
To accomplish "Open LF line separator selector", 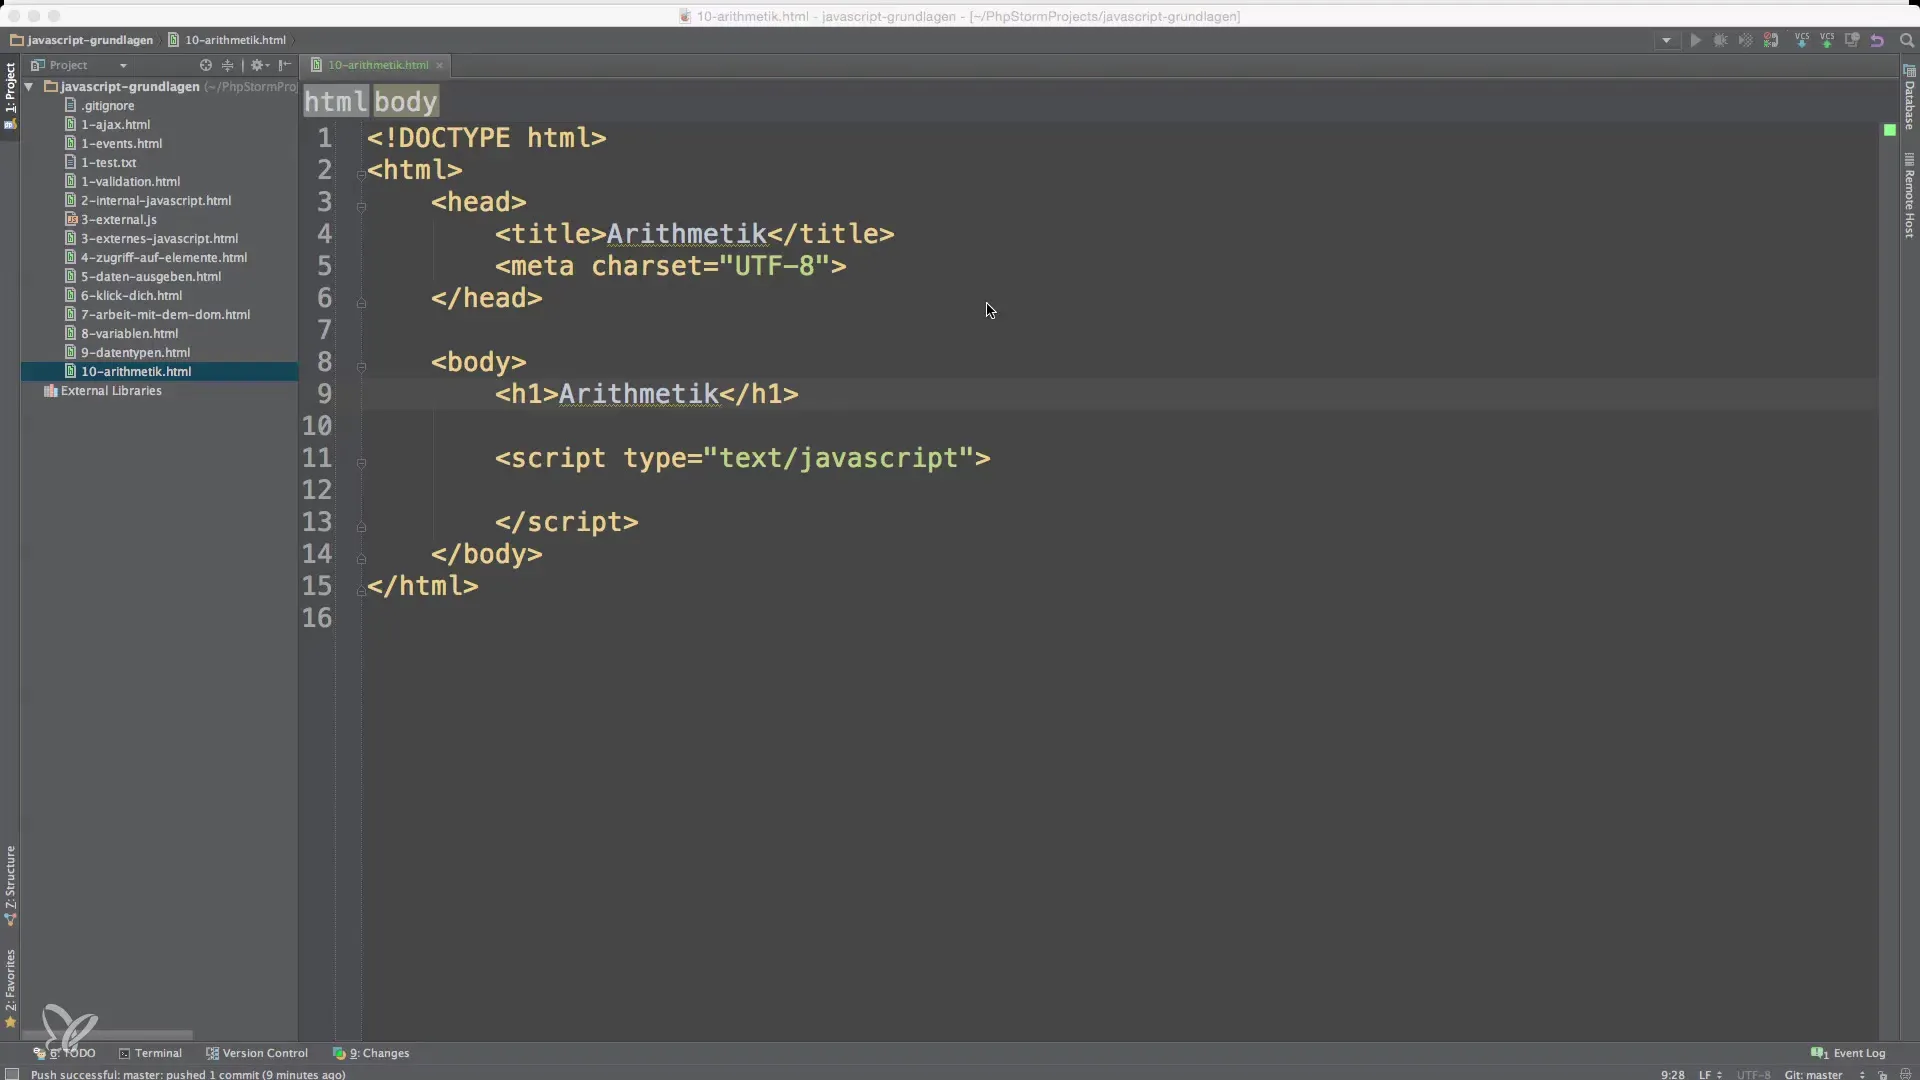I will [1710, 1075].
